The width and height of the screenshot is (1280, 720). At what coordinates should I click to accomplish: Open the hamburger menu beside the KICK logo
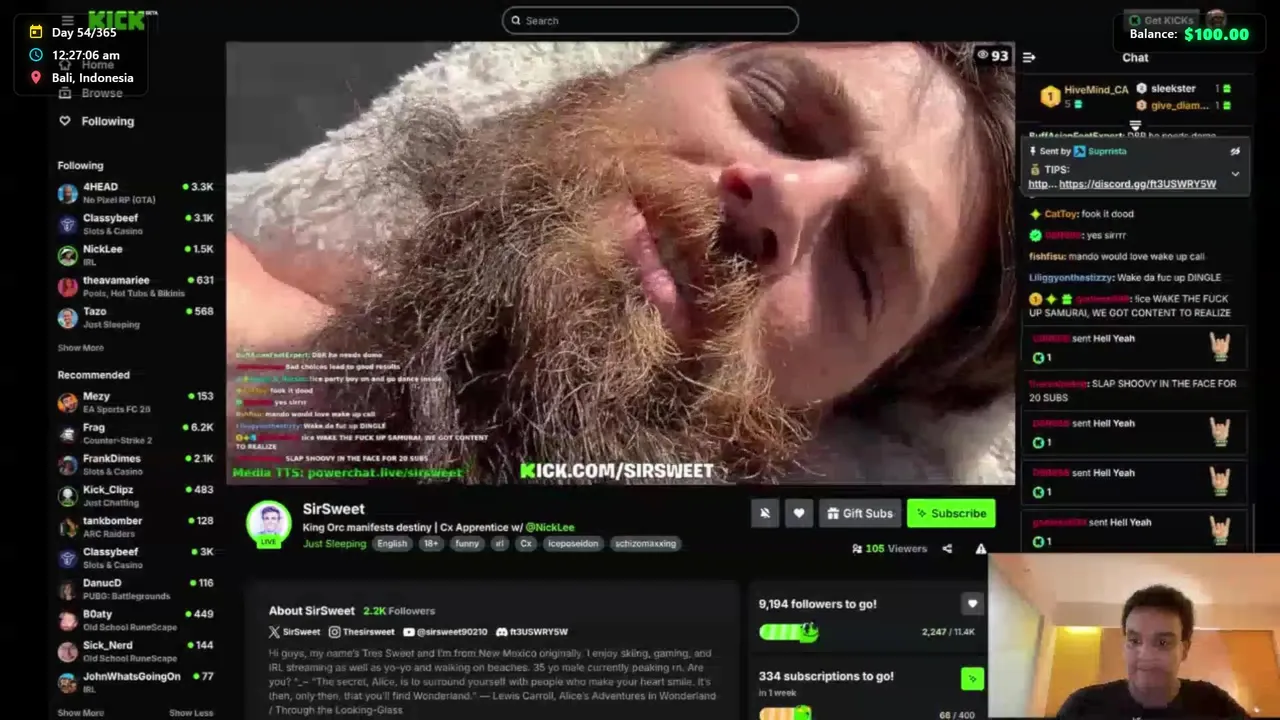[x=68, y=20]
